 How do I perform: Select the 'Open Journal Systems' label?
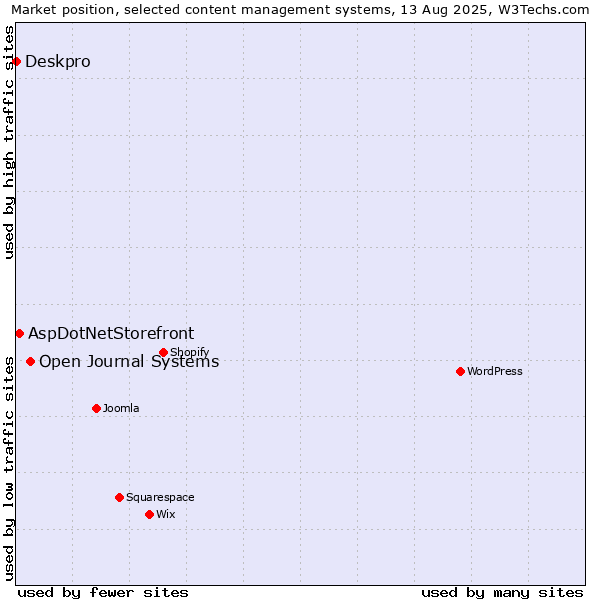coord(129,362)
